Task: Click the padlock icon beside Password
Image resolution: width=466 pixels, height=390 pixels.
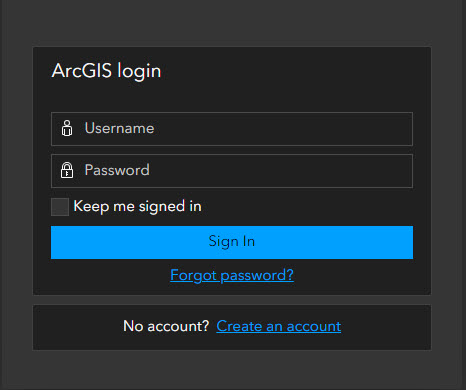Action: click(x=67, y=170)
